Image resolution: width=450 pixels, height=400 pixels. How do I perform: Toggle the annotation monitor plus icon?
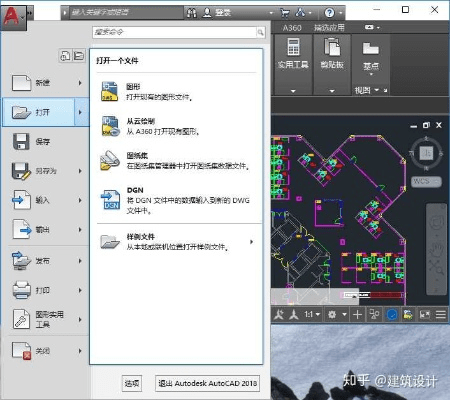tap(357, 314)
